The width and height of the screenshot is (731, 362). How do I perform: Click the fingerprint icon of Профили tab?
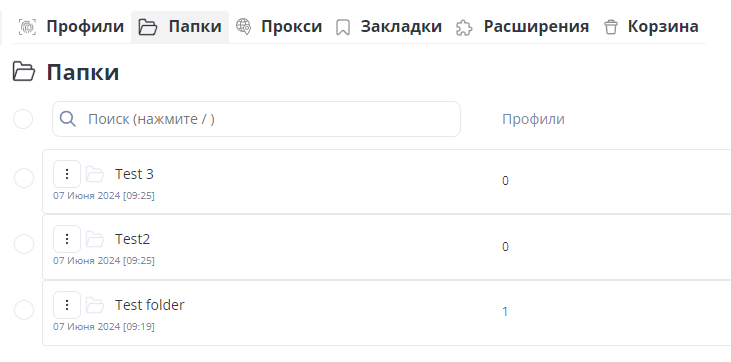point(27,27)
